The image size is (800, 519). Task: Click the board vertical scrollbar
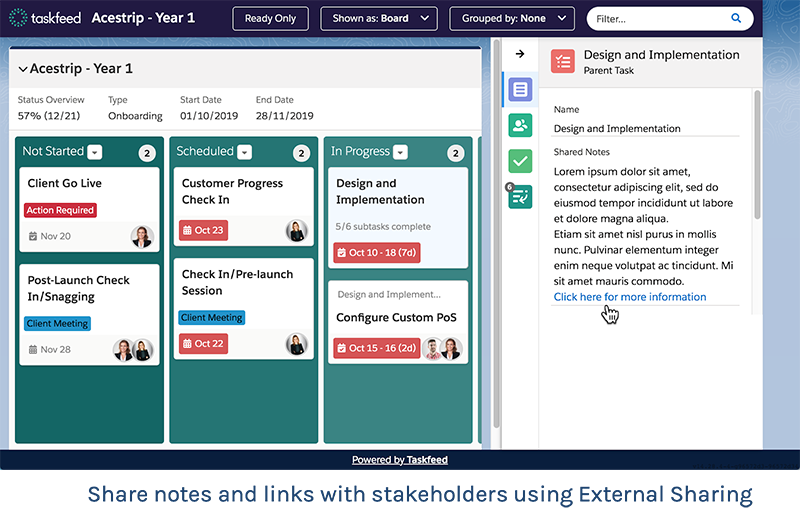tap(496, 233)
